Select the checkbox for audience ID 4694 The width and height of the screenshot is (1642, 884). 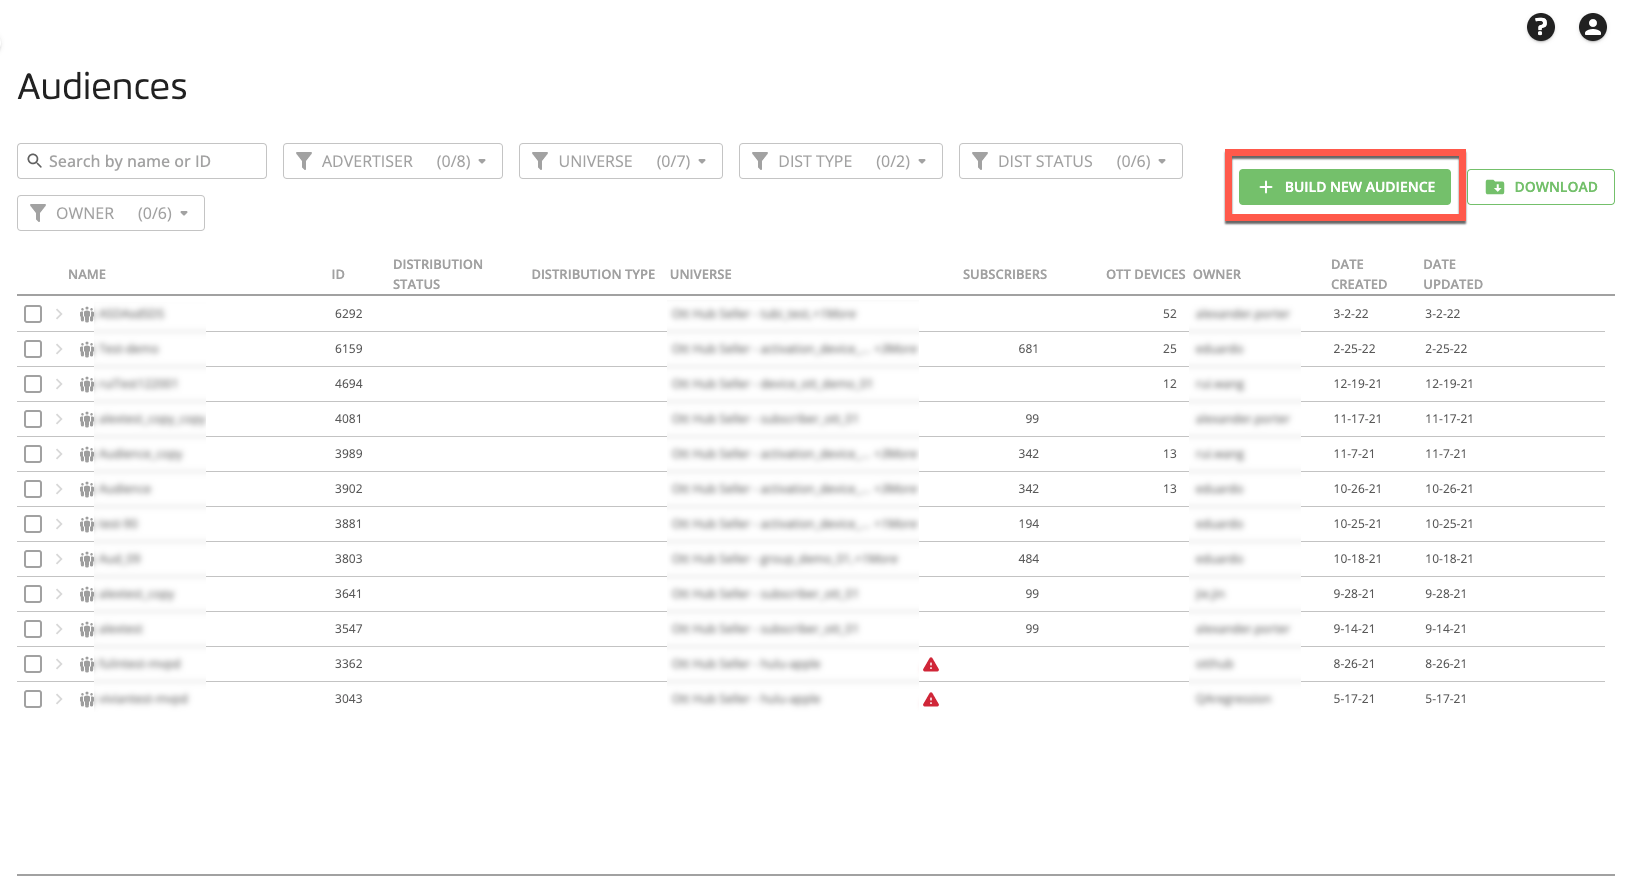[x=33, y=384]
